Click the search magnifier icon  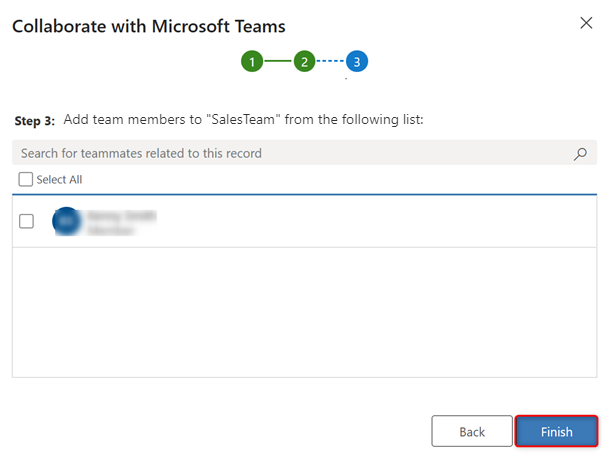[x=580, y=154]
